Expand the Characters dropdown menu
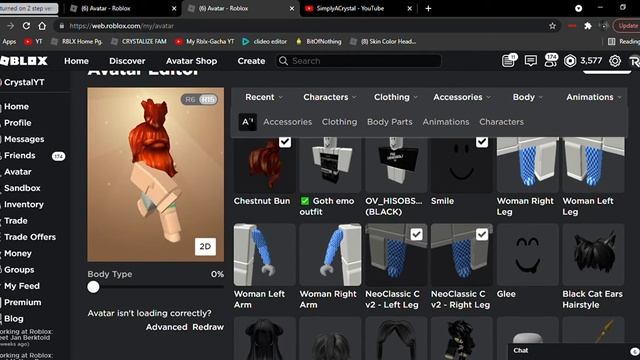Image resolution: width=640 pixels, height=360 pixels. (x=330, y=97)
